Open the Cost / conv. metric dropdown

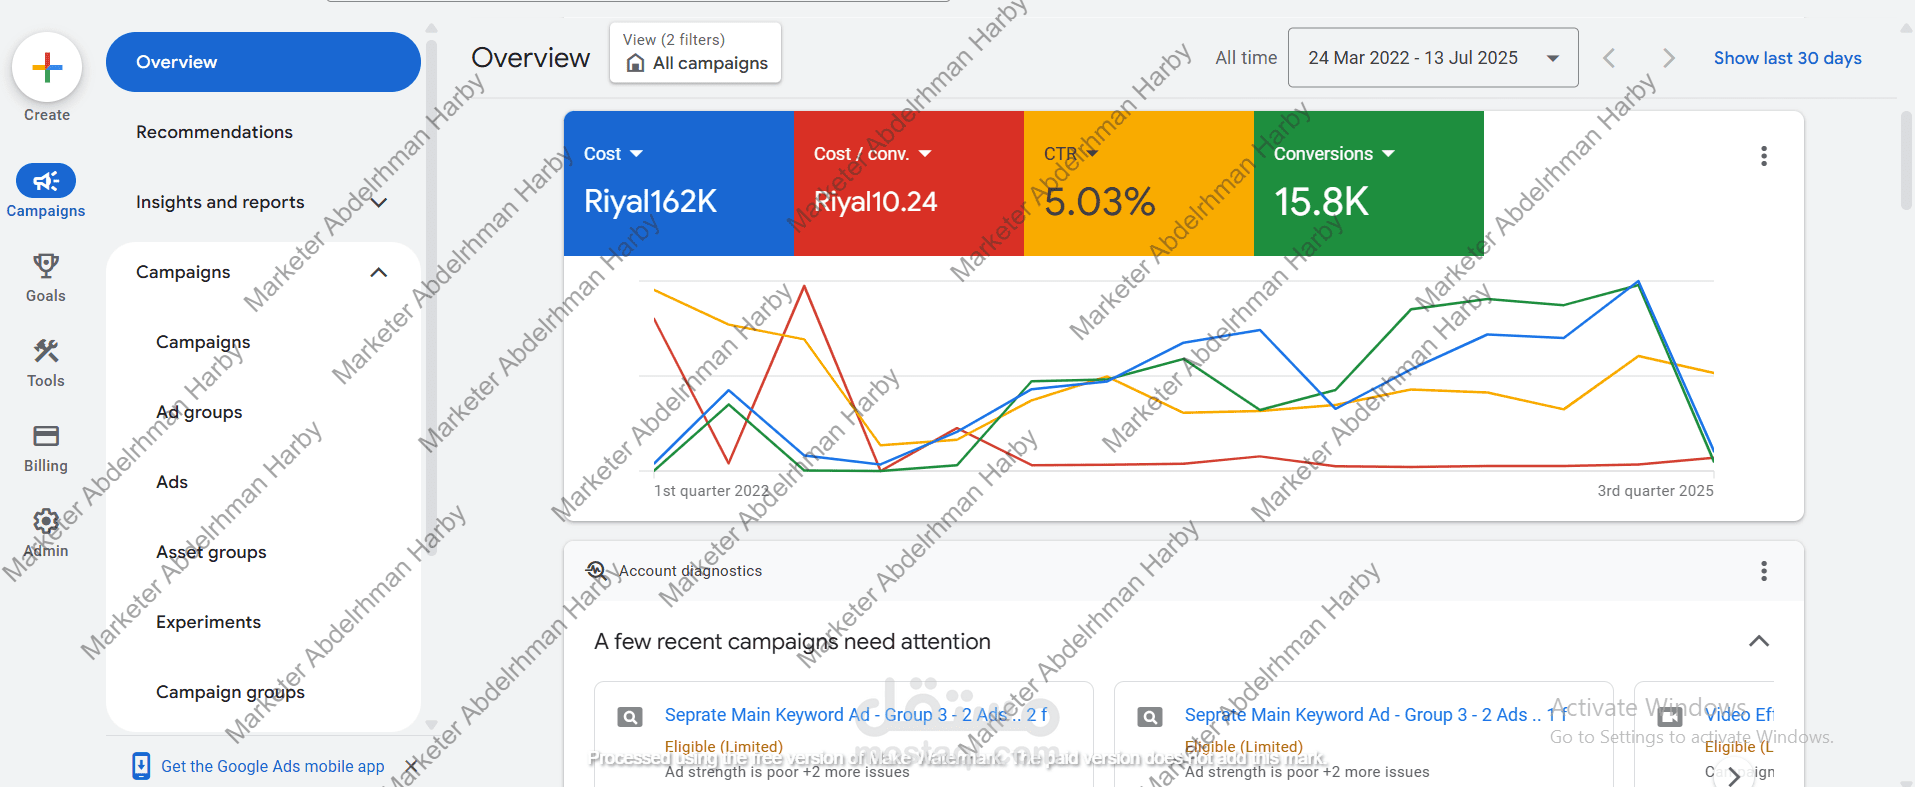(x=872, y=154)
